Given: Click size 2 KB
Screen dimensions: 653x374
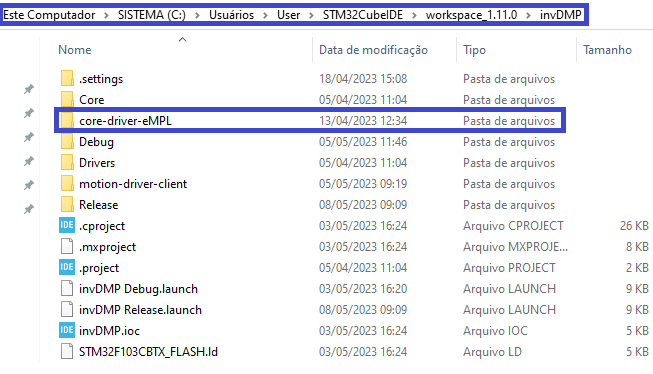Looking at the screenshot, I should point(637,268).
